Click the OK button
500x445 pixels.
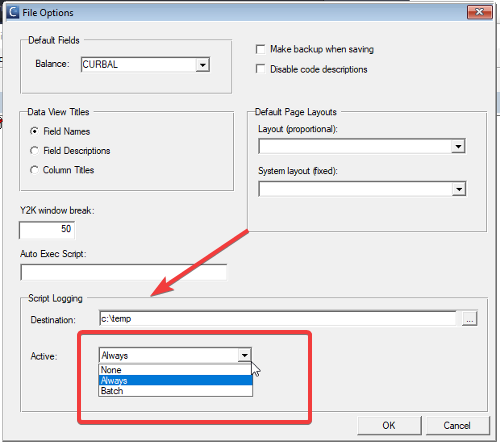coord(389,426)
